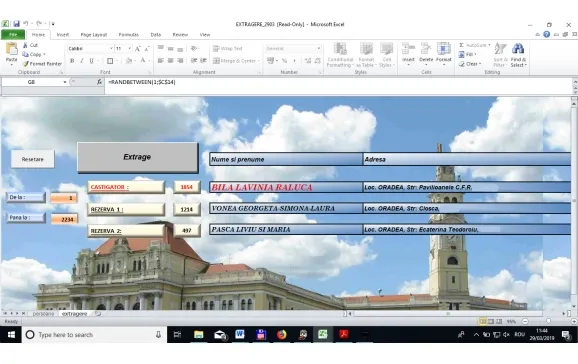
Task: Click Decrease Indent icon
Action: (194, 60)
